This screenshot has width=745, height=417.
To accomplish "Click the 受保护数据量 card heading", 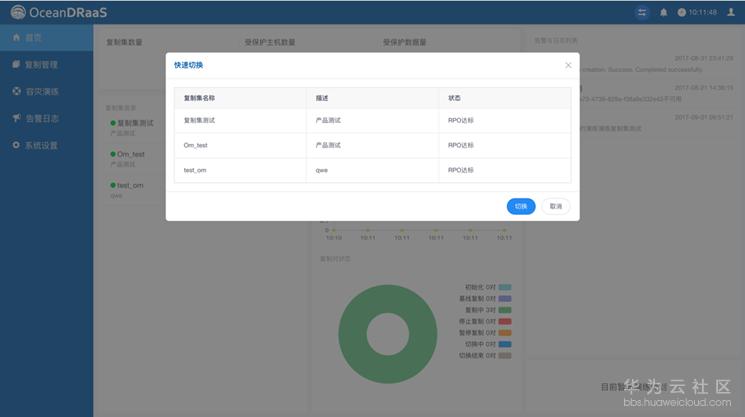I will point(404,42).
